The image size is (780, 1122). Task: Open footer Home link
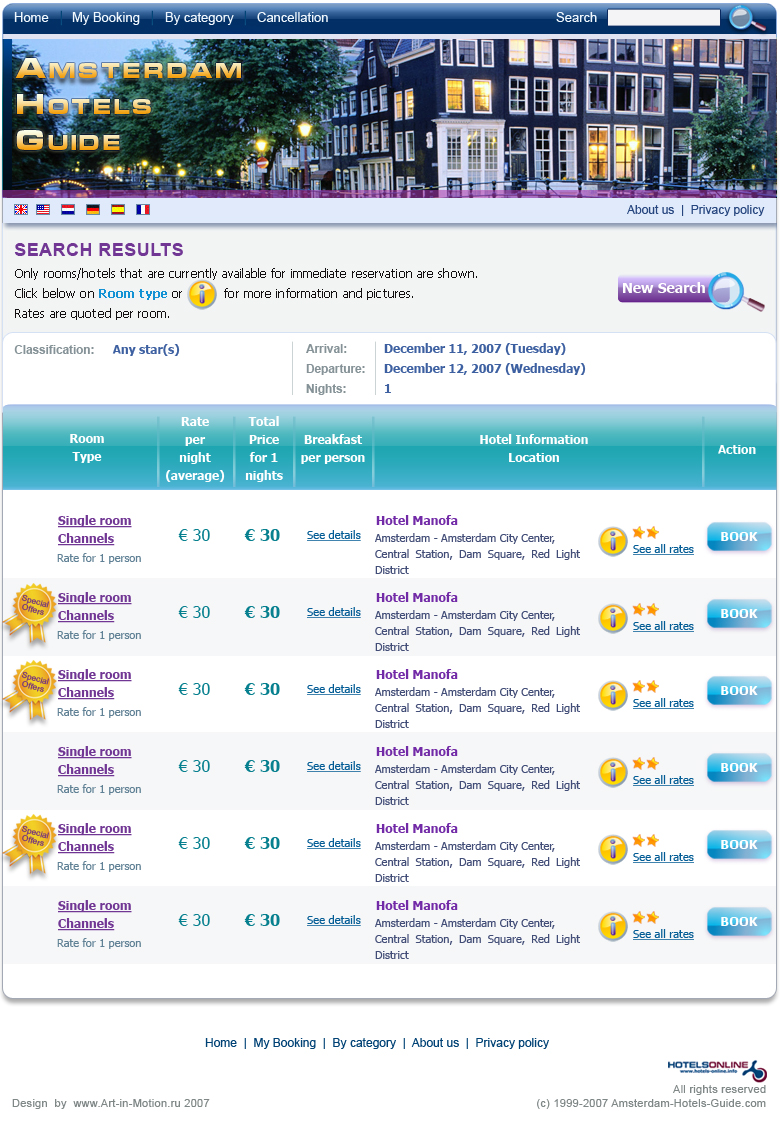point(220,1043)
